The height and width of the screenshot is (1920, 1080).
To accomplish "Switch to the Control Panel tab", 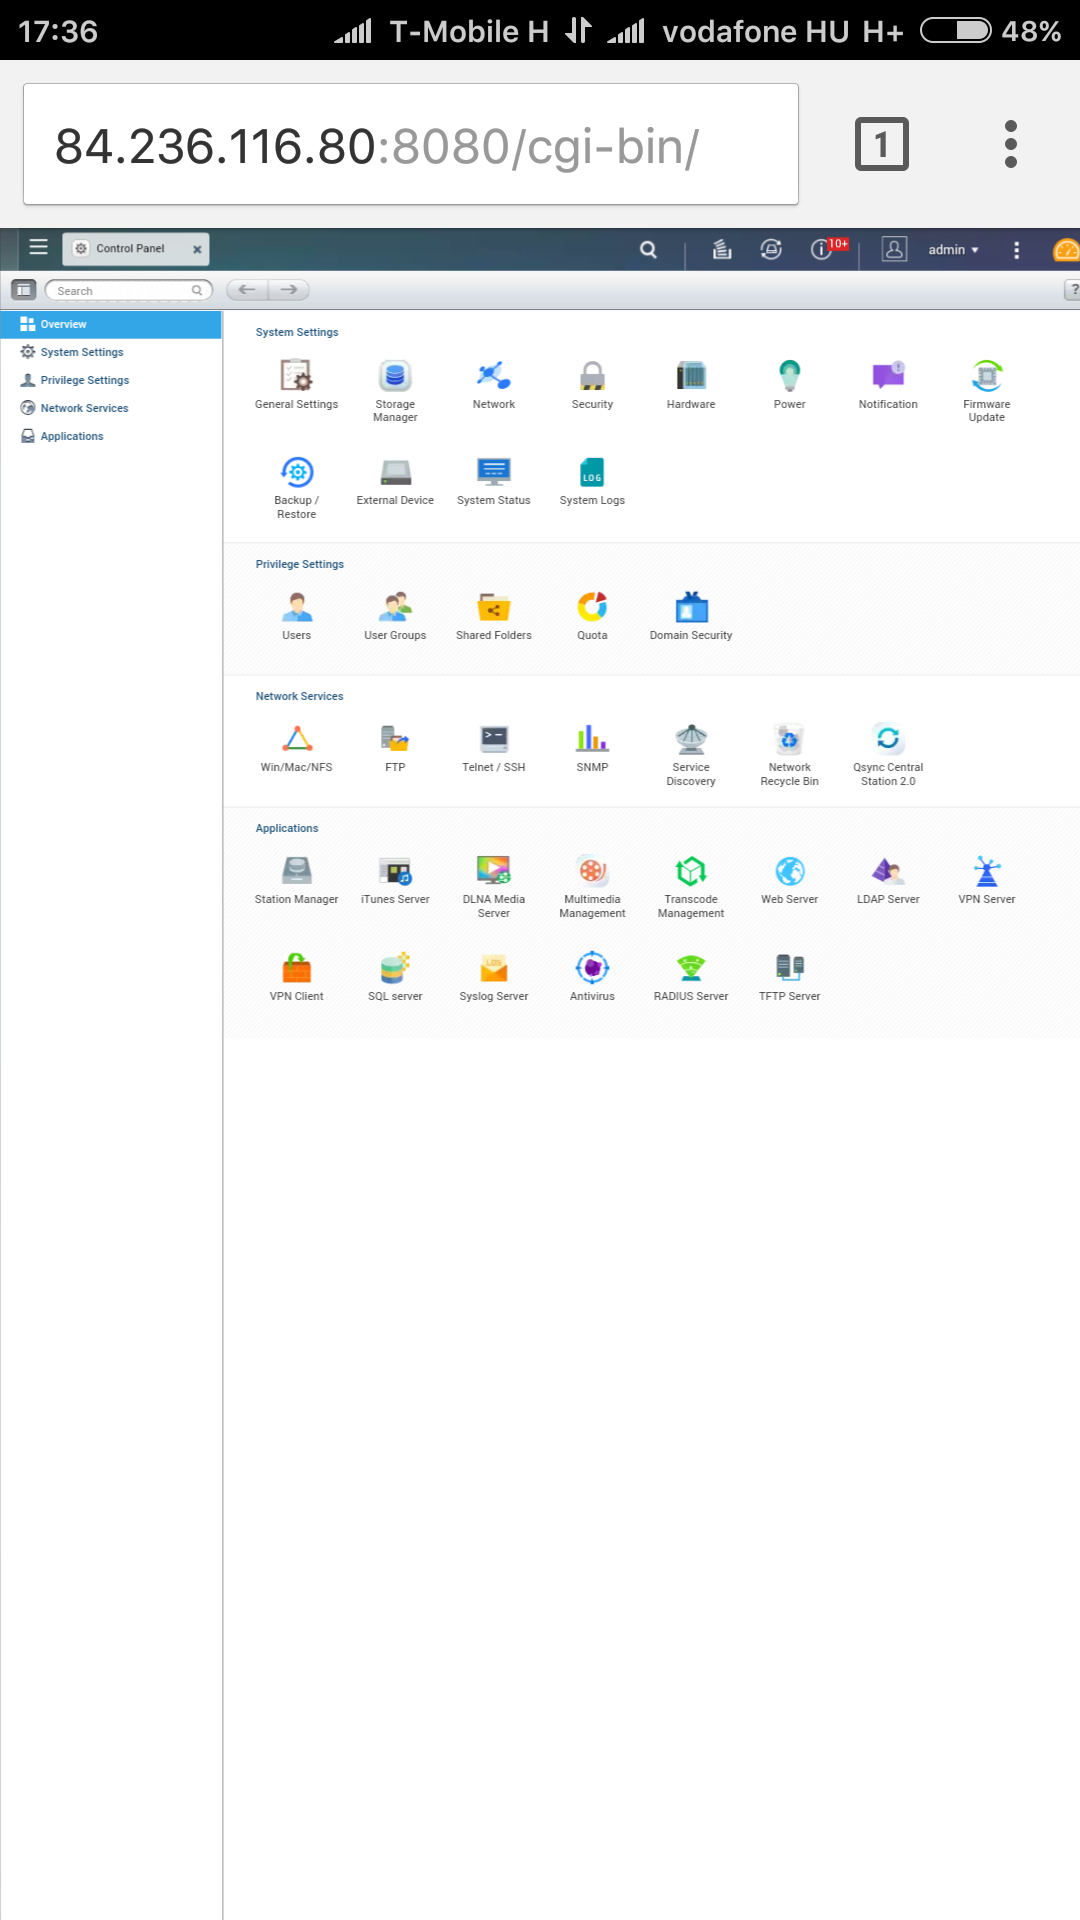I will click(130, 248).
